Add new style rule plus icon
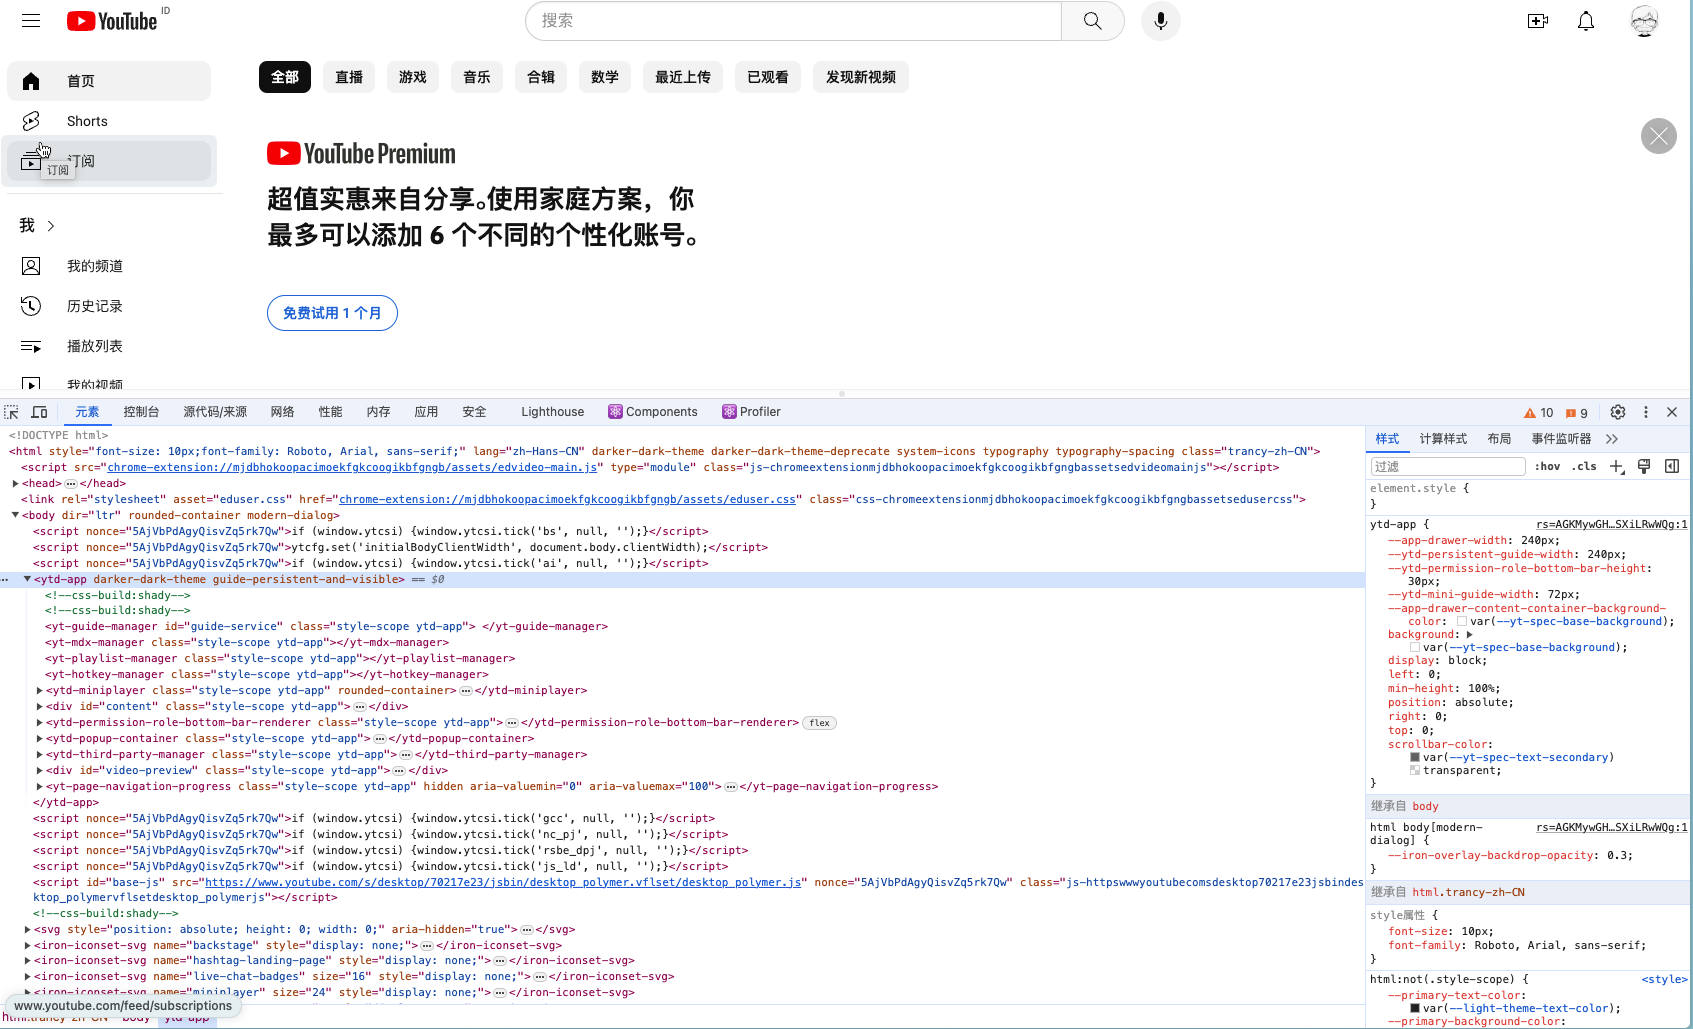This screenshot has height=1029, width=1693. point(1617,466)
